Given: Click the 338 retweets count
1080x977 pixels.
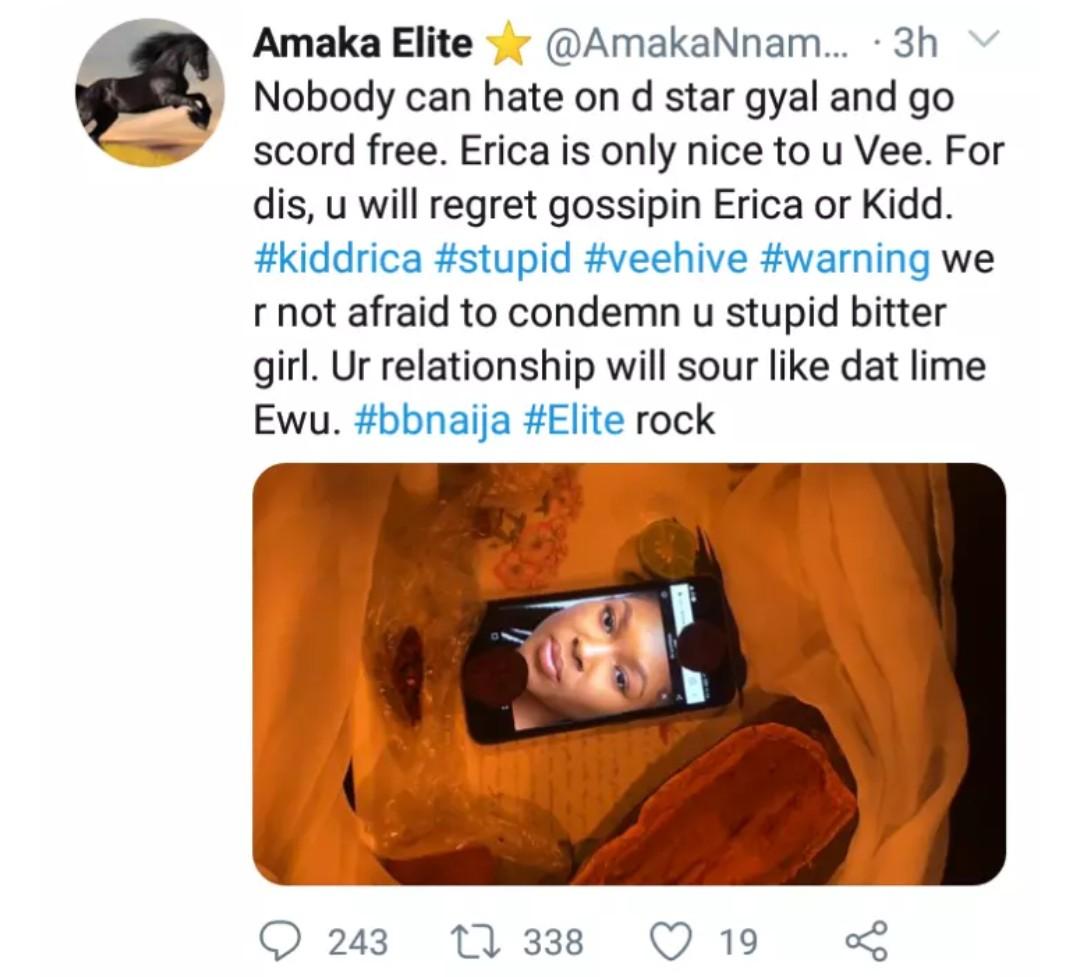Looking at the screenshot, I should [553, 940].
